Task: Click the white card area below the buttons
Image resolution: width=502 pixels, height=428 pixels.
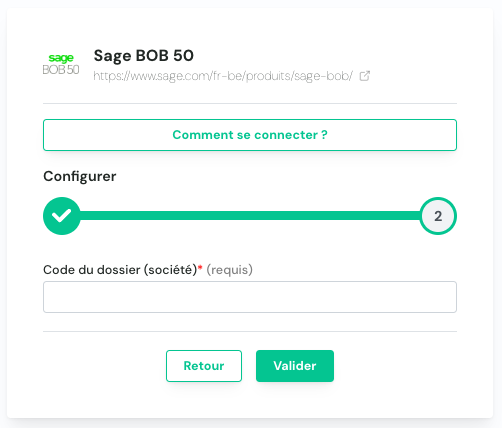Action: pos(250,400)
